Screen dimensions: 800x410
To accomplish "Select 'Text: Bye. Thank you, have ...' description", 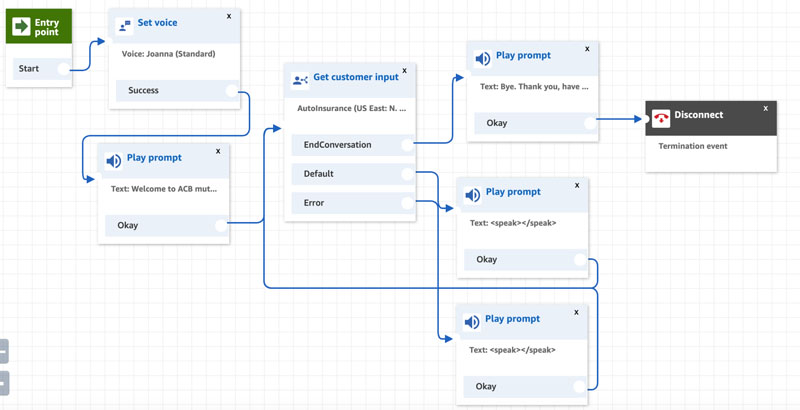I will pos(534,87).
